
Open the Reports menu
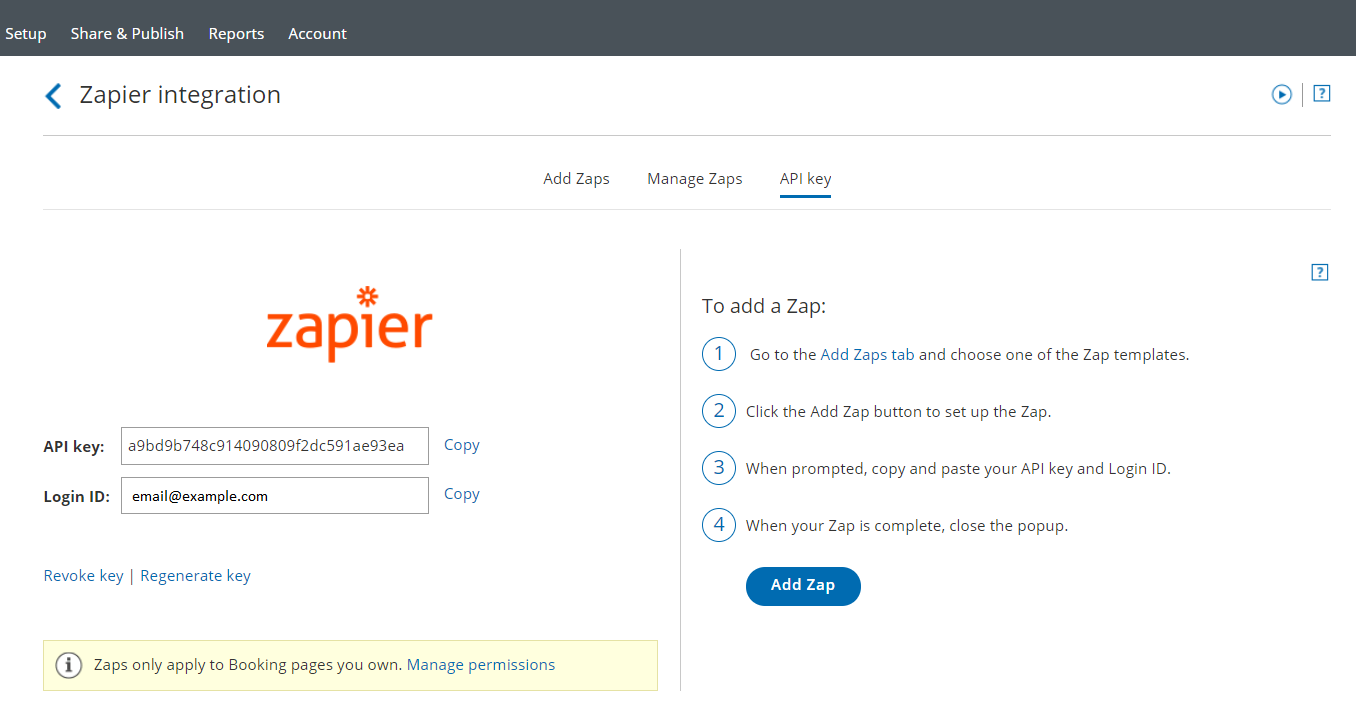pos(236,33)
